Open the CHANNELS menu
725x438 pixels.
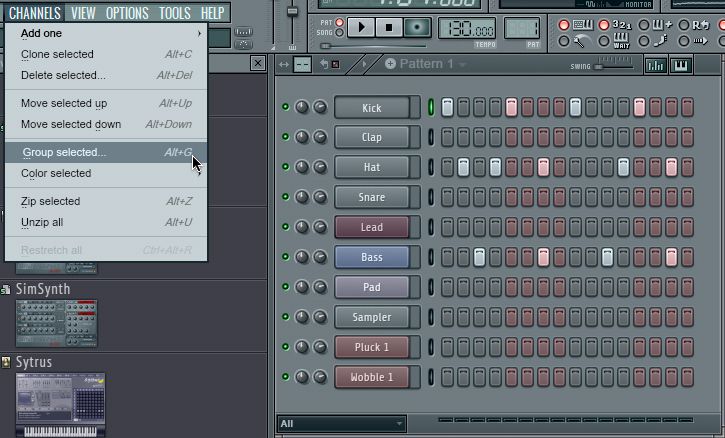35,13
